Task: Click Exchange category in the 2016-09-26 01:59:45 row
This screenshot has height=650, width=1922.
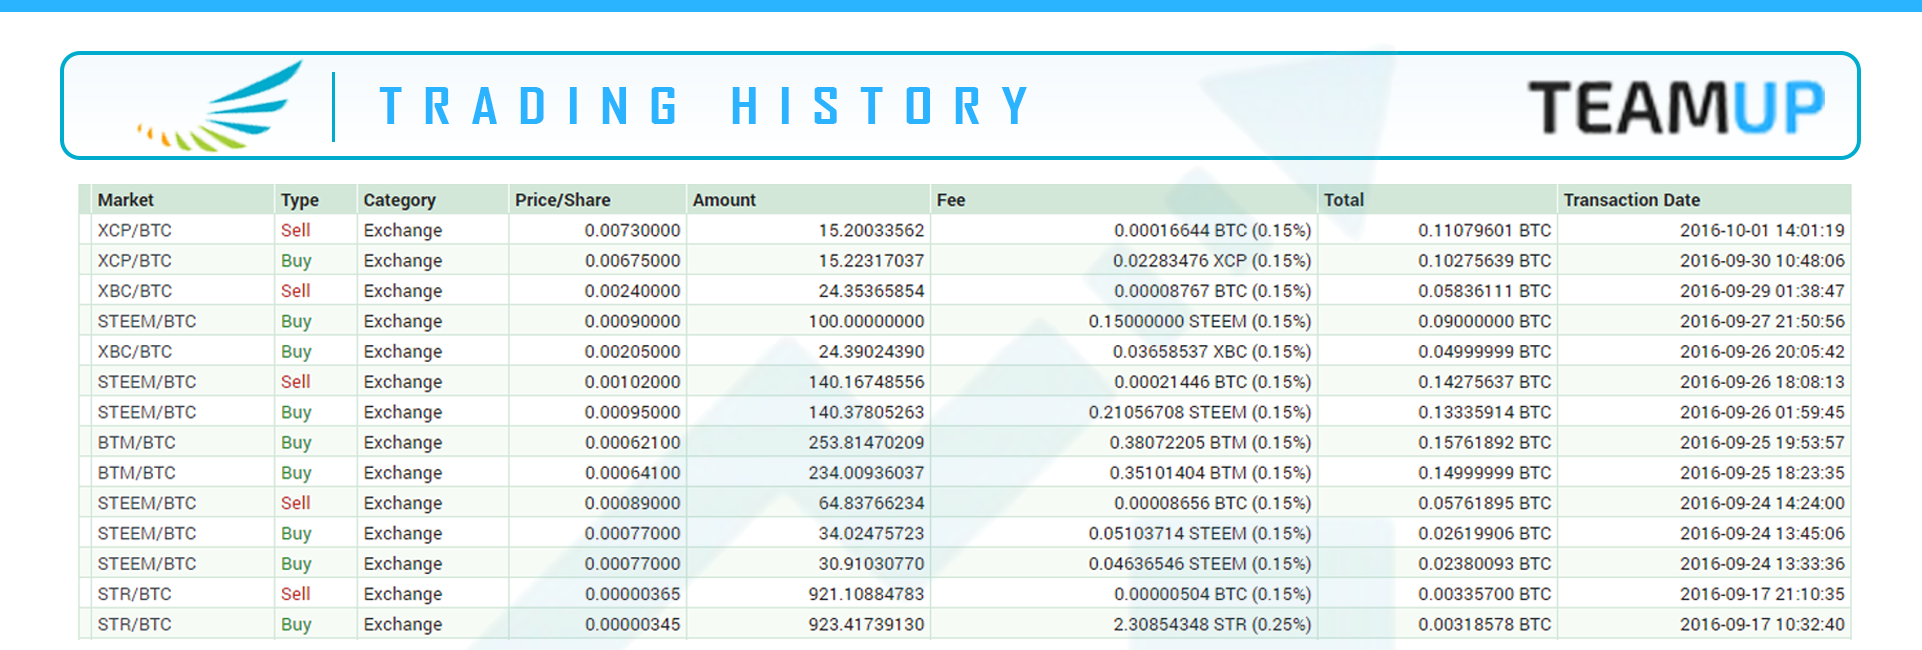Action: click(403, 412)
